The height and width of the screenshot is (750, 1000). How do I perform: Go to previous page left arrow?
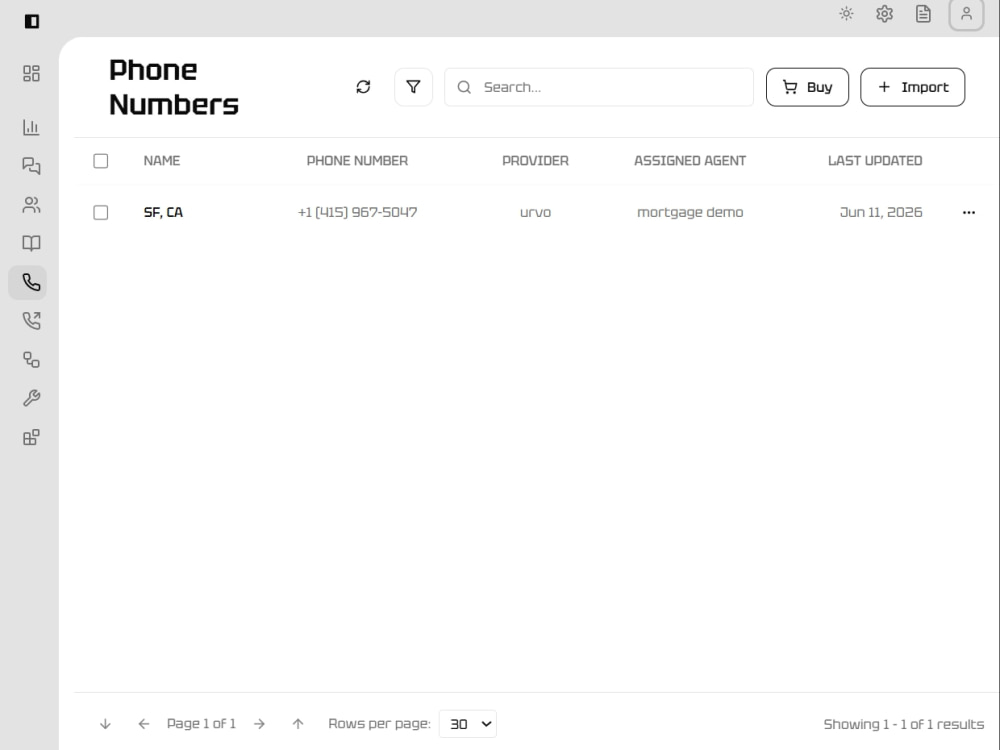click(x=143, y=724)
